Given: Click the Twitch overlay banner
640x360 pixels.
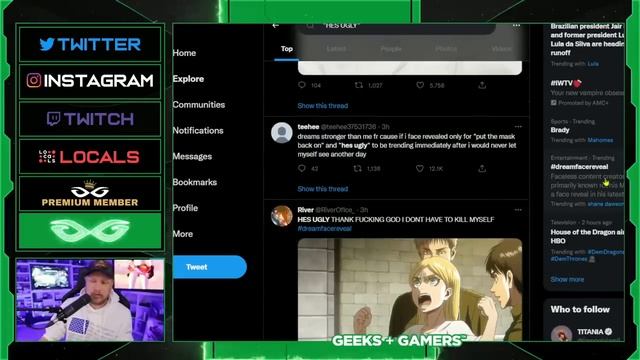Looking at the screenshot, I should (90, 119).
